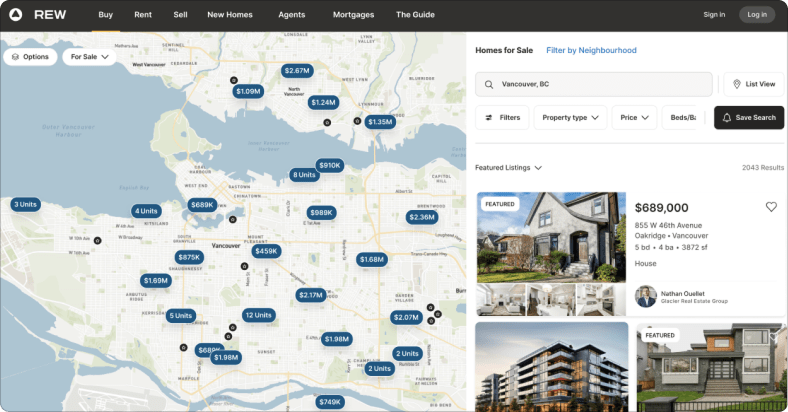Click the search magnifier icon
Image resolution: width=788 pixels, height=412 pixels.
(488, 84)
